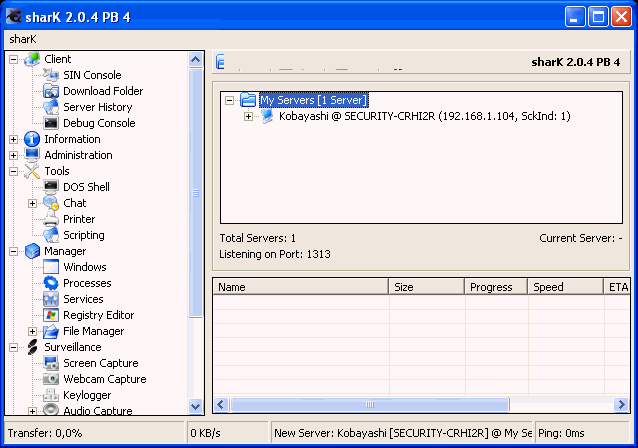Click the Download Folder icon

tap(51, 91)
